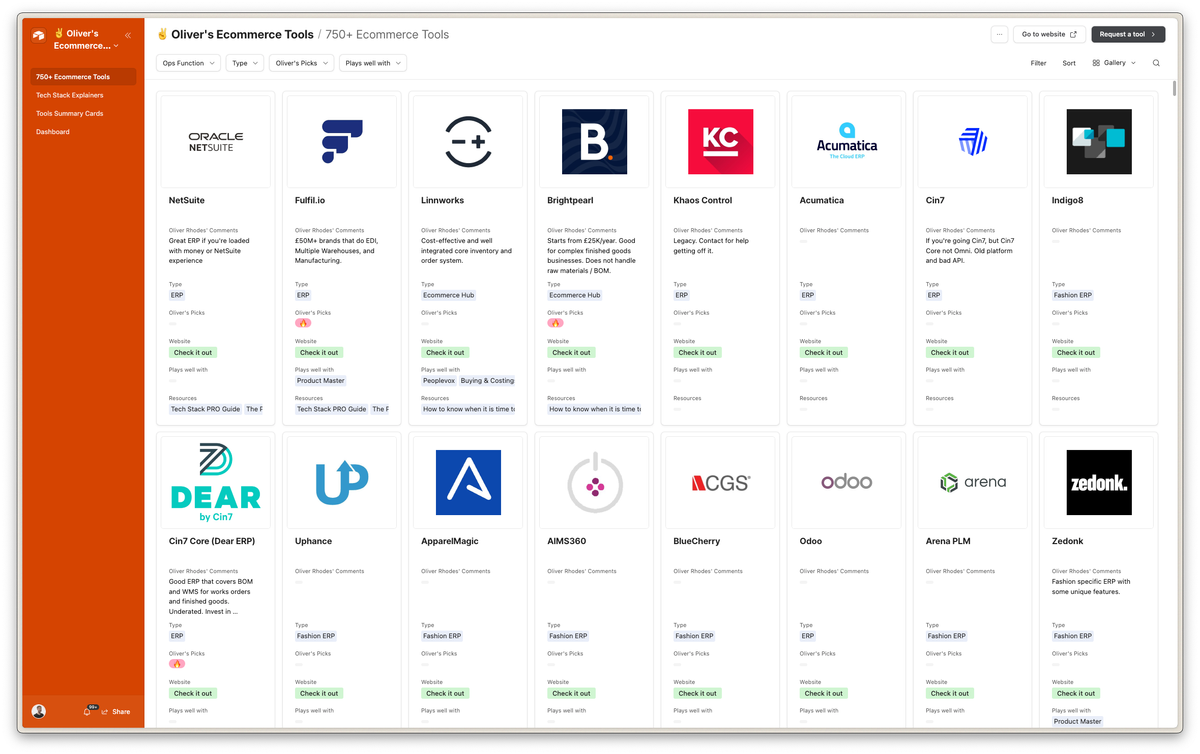Click the Sort button
Screen dimensions: 1200x754
tap(1069, 63)
